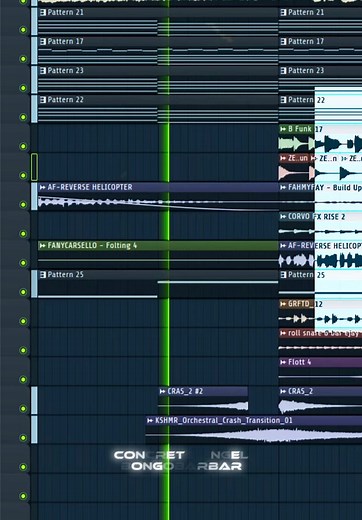362x520 pixels.
Task: Mute the track holding the Flott 4 clip
Action: click(x=23, y=379)
